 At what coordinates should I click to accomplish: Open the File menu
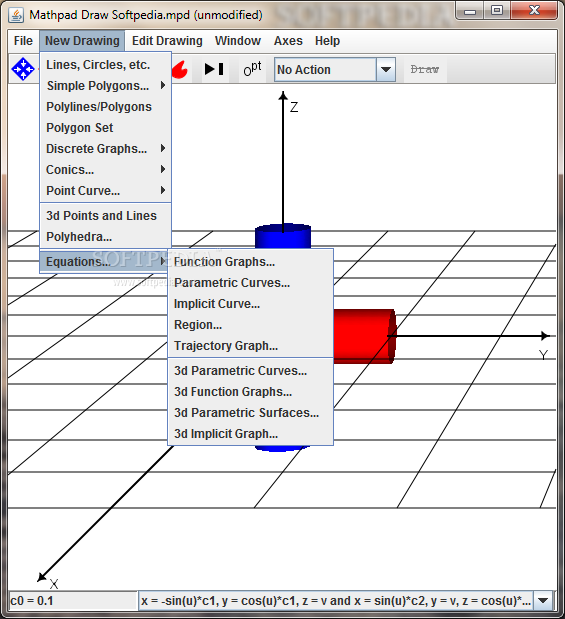(x=23, y=41)
